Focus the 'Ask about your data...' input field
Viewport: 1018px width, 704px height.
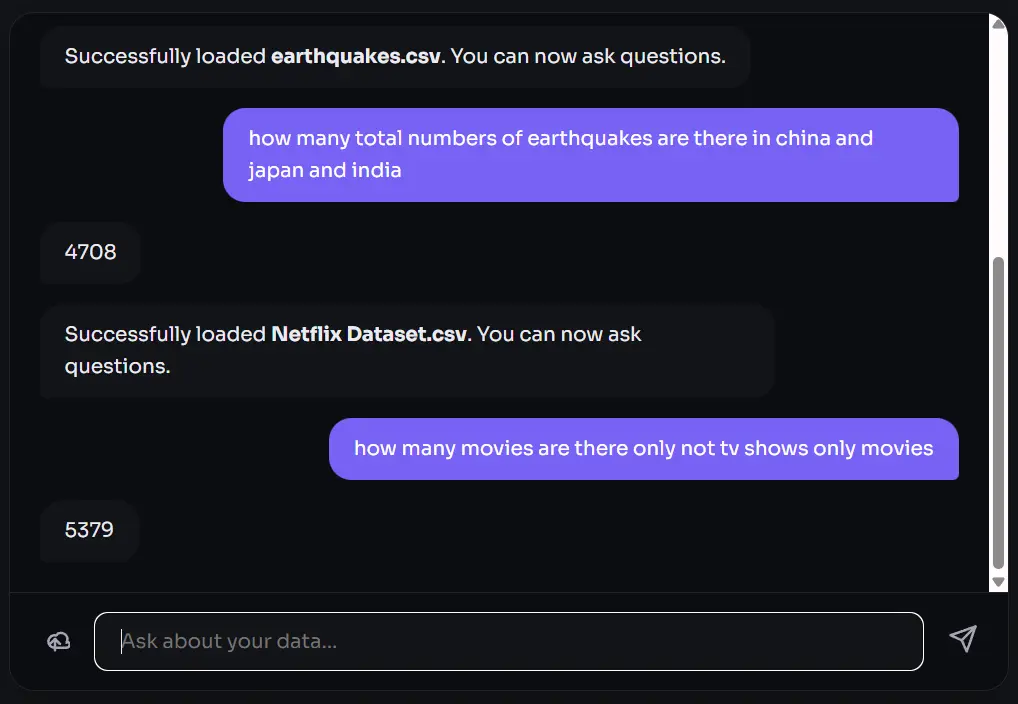[x=508, y=641]
